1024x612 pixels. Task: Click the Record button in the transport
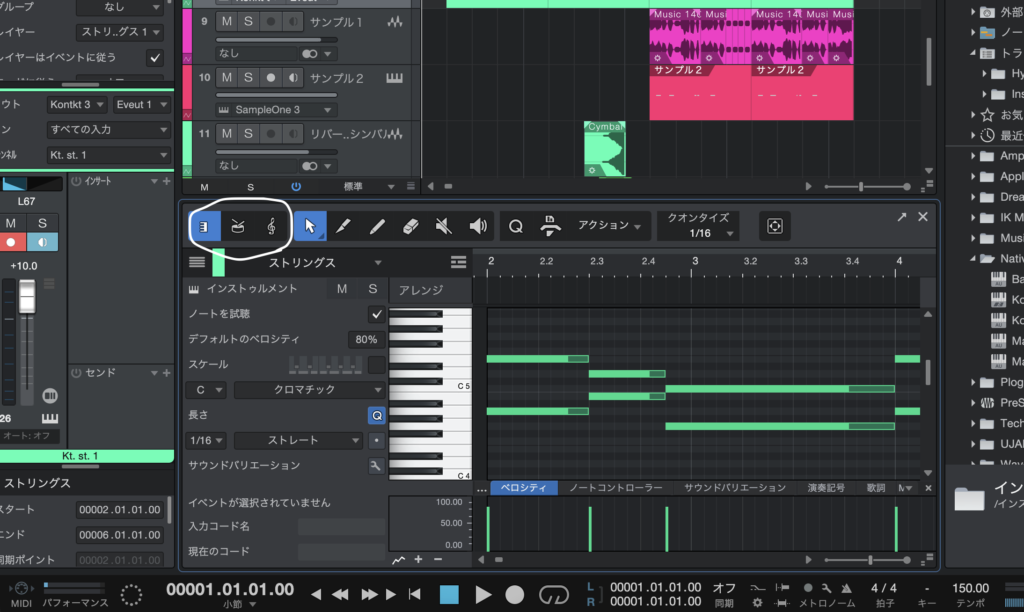tap(514, 595)
